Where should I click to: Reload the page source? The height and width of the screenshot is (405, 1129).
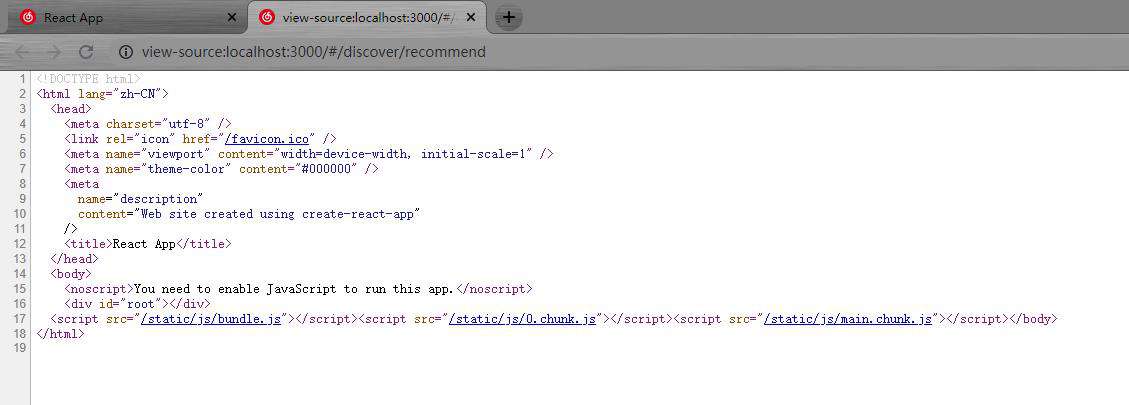tap(86, 52)
